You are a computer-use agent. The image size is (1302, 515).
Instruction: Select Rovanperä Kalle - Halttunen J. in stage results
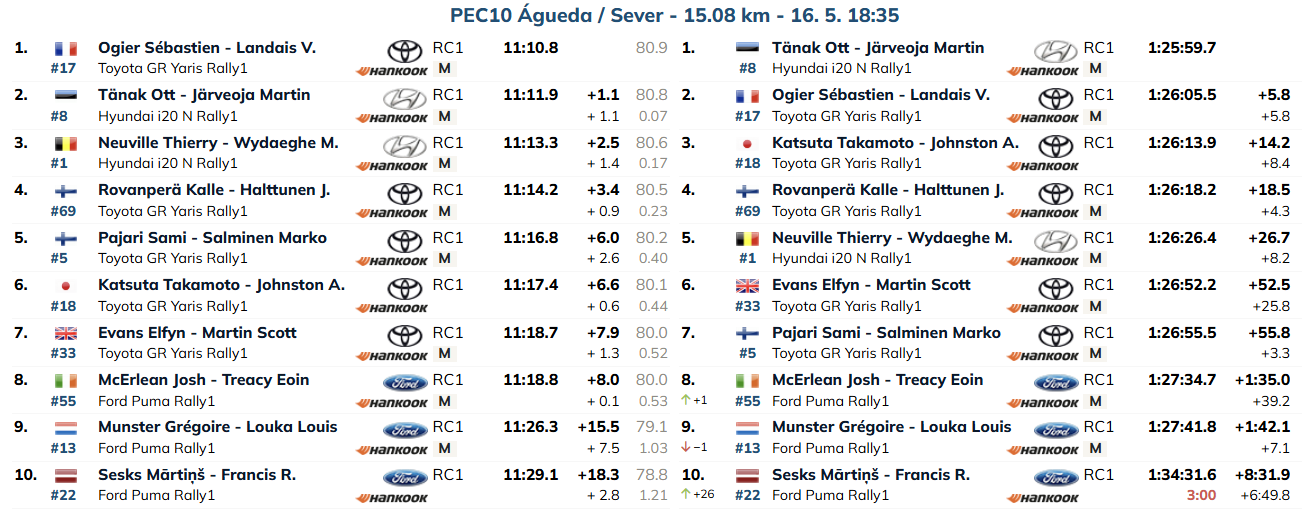coord(214,190)
